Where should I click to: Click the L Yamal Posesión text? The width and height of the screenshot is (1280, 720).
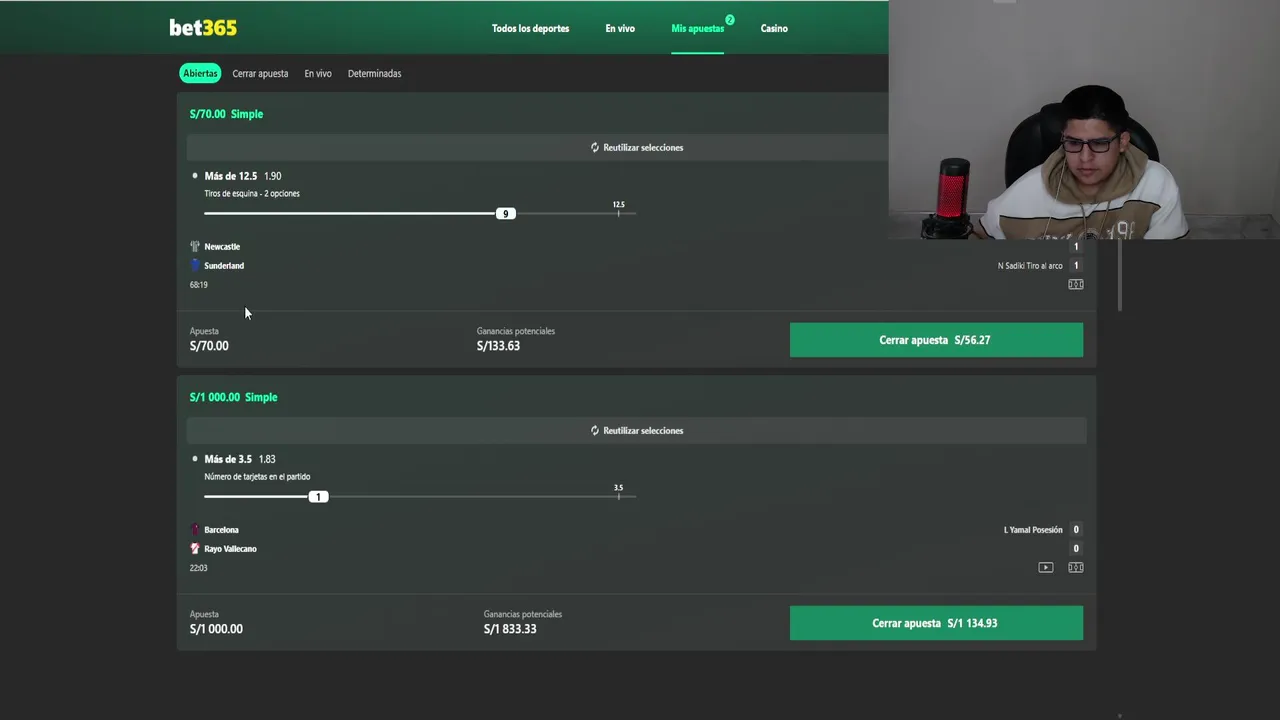click(1033, 529)
